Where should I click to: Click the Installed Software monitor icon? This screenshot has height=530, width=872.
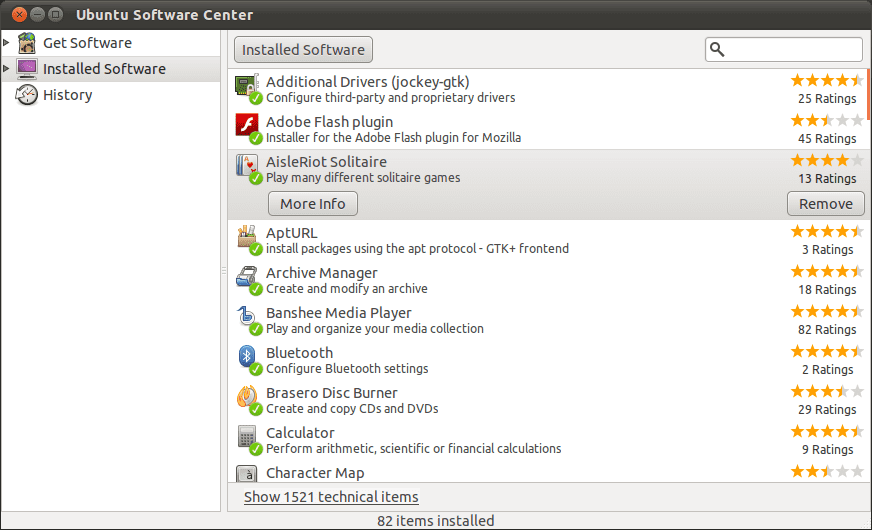[27, 69]
